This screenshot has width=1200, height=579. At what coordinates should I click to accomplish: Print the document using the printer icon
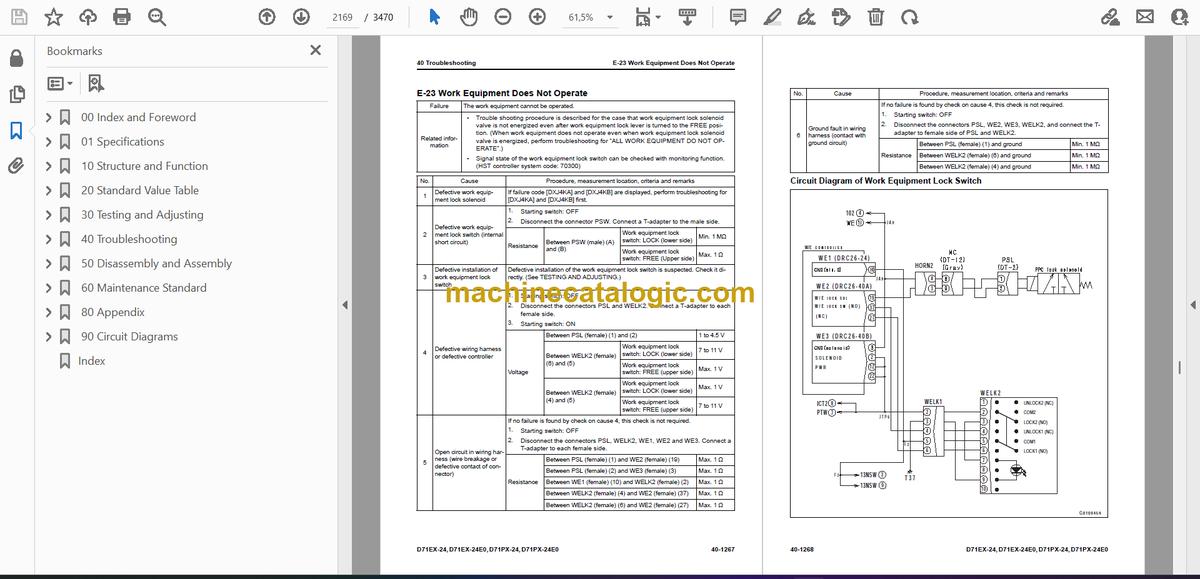tap(121, 17)
